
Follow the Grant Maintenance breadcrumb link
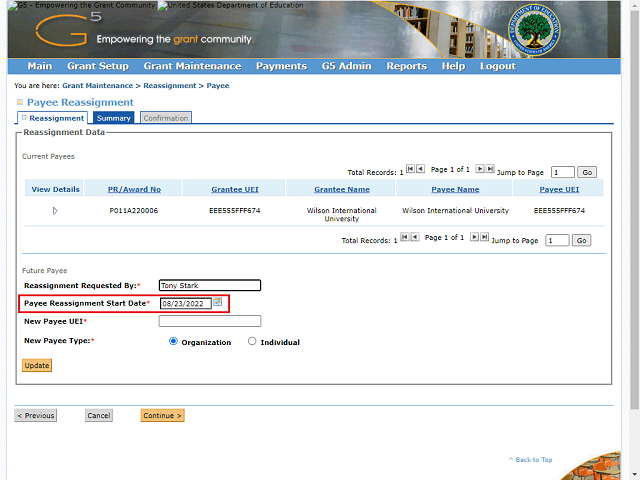click(98, 86)
